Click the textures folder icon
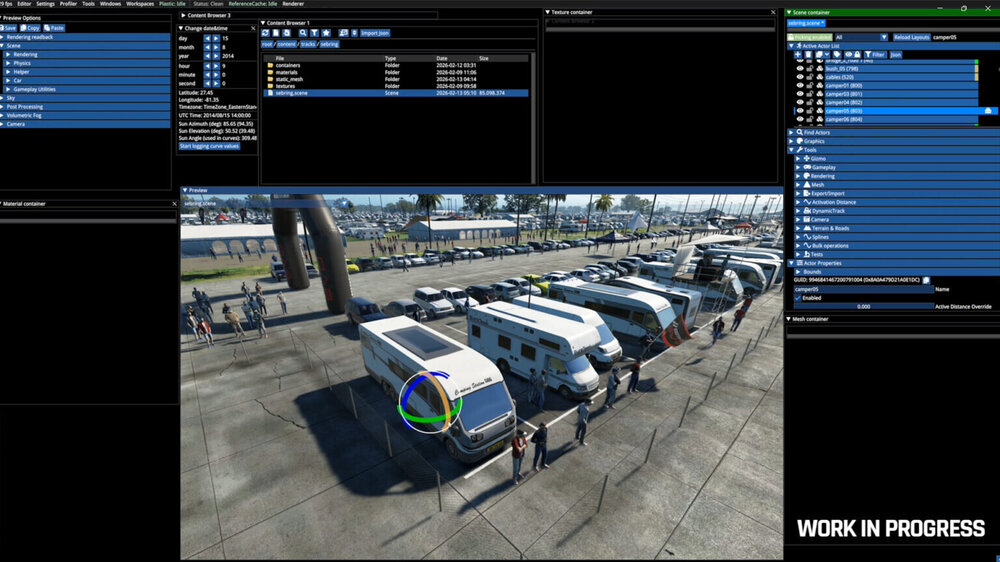The width and height of the screenshot is (1000, 562). pyautogui.click(x=270, y=86)
